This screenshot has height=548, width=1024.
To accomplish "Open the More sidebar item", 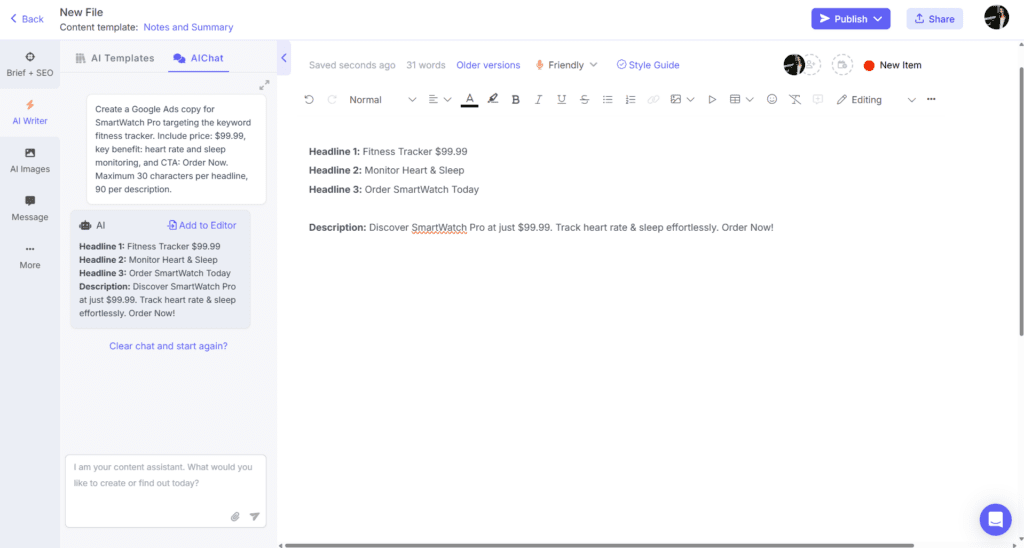I will click(x=30, y=257).
